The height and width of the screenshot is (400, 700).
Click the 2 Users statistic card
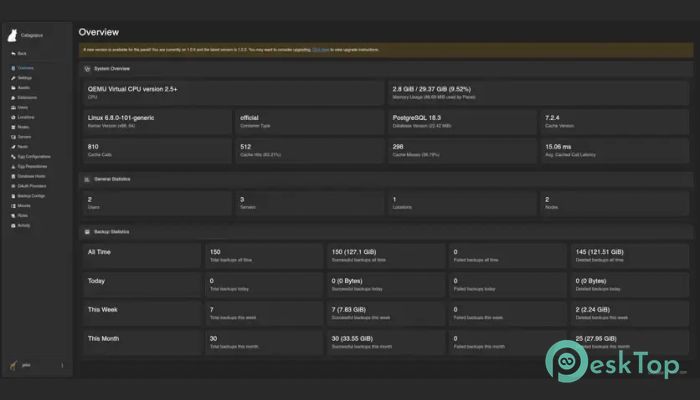coord(157,203)
